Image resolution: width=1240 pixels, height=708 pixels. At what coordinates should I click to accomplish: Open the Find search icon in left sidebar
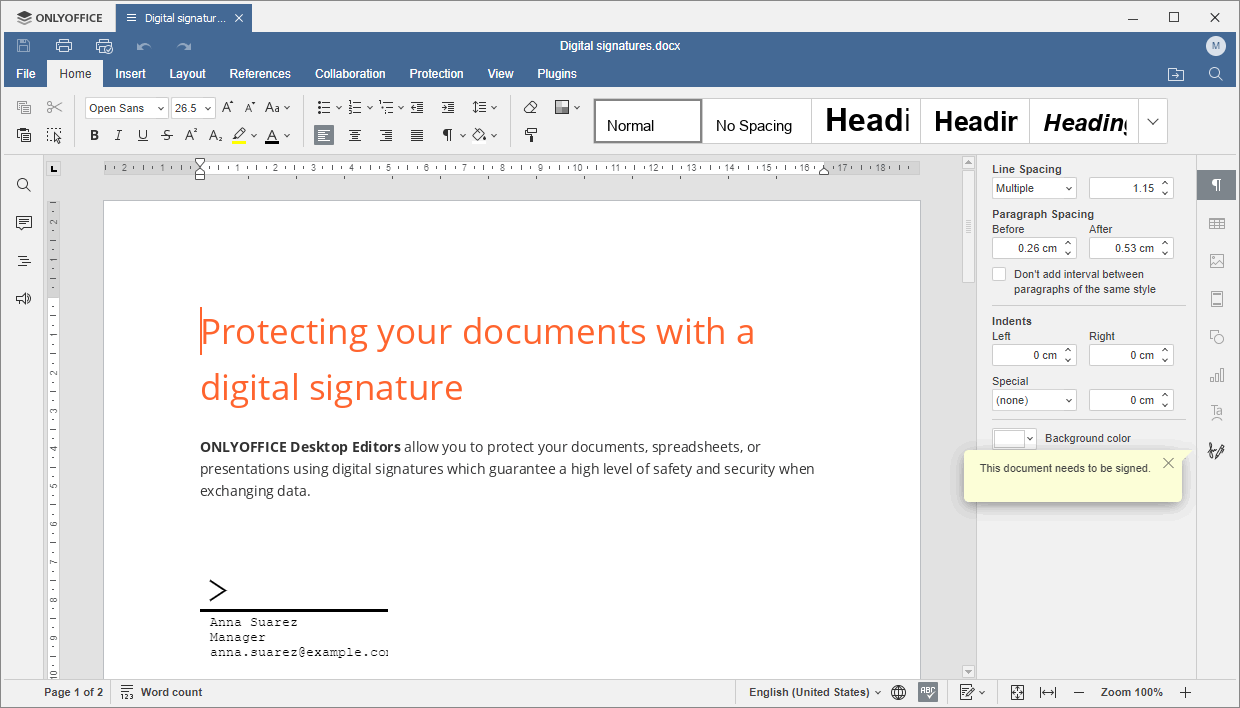(24, 185)
